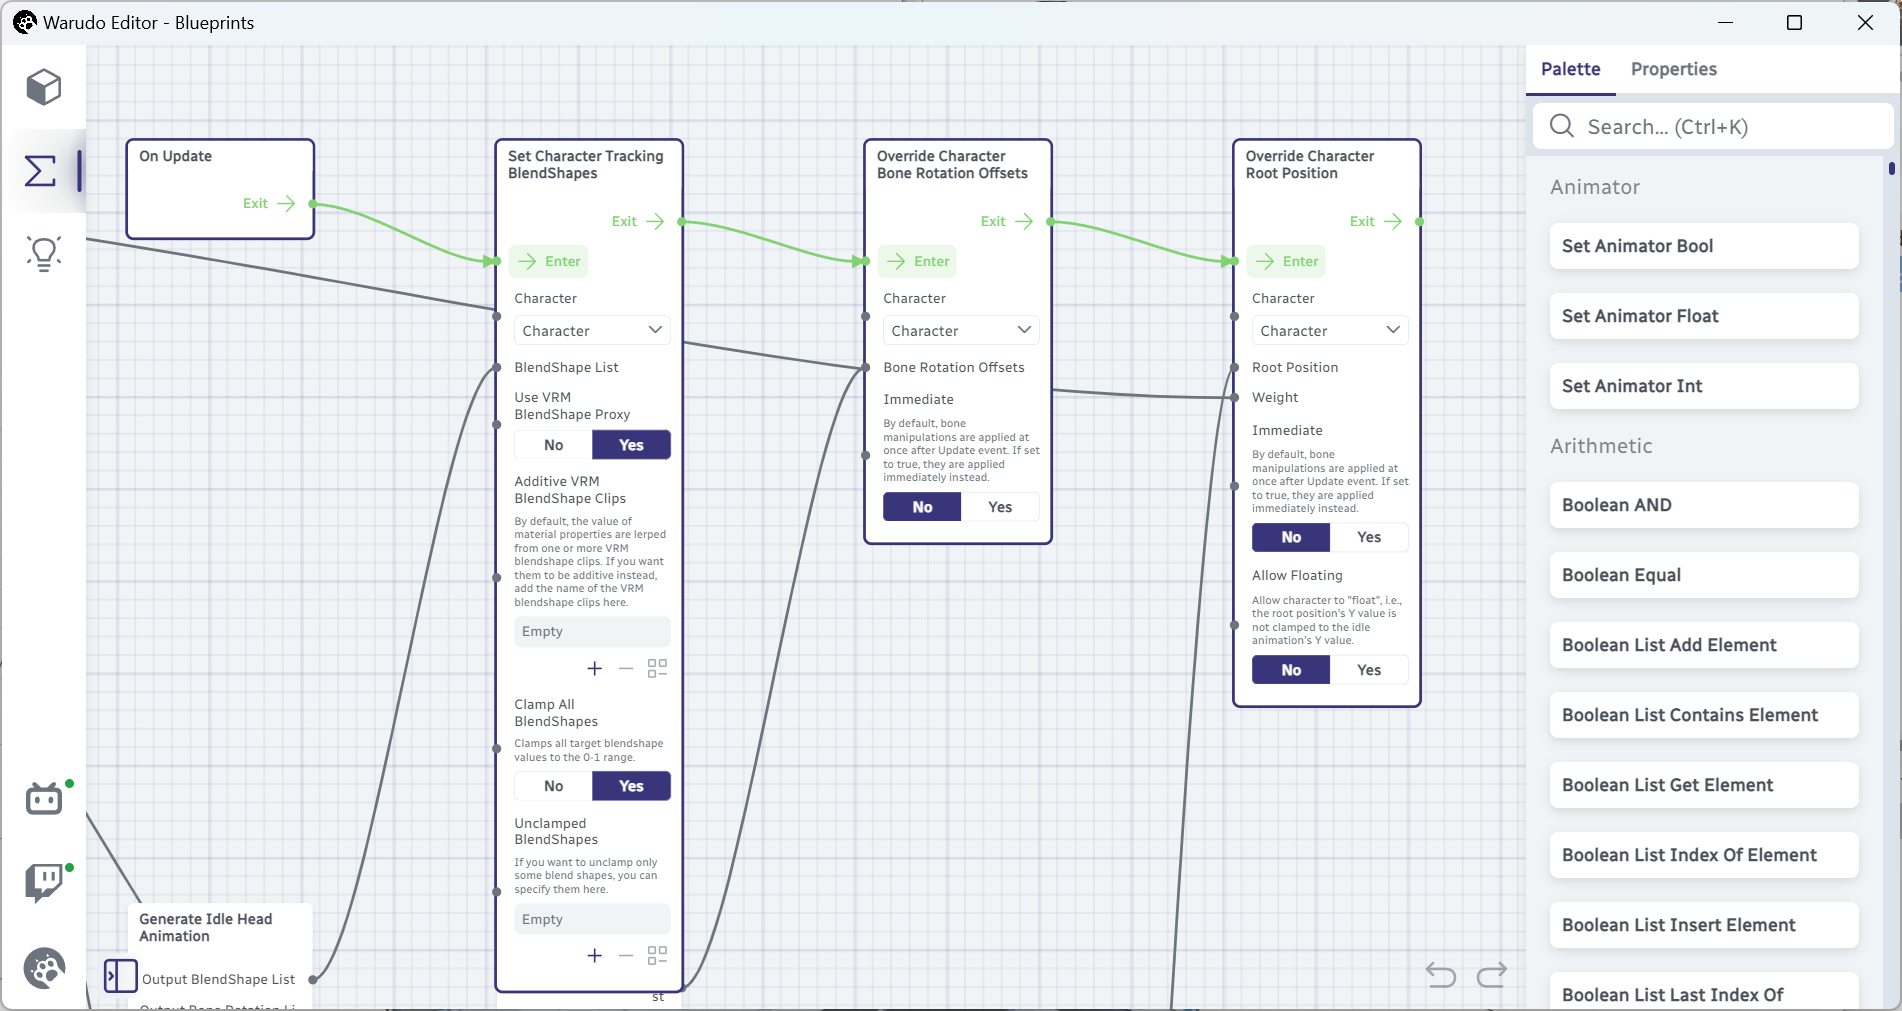
Task: Click the Weight input port on Root Position node
Action: point(1235,398)
